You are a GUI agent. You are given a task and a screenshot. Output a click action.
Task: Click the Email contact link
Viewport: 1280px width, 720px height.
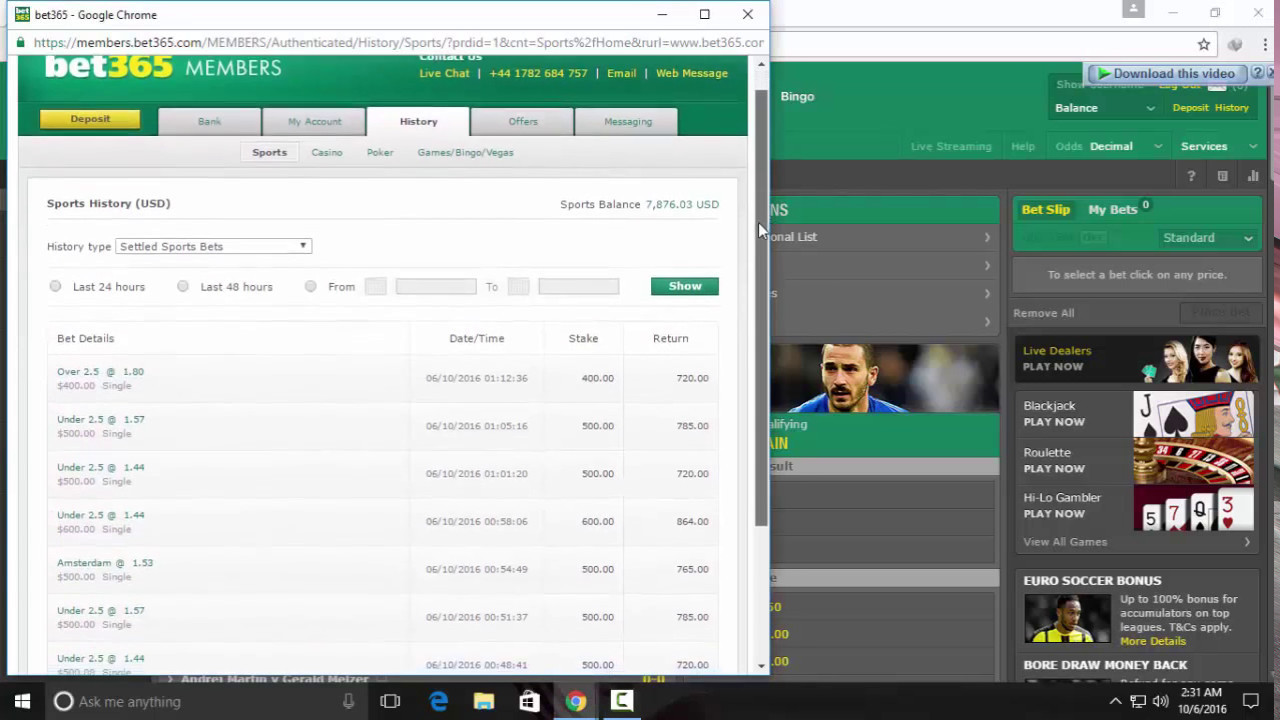point(621,73)
